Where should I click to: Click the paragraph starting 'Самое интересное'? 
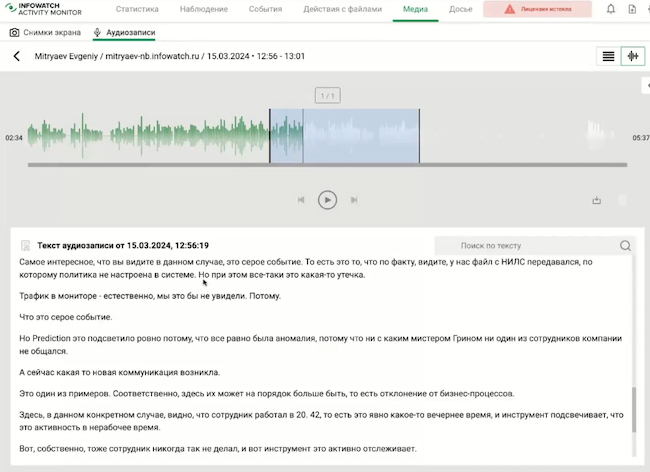click(x=306, y=268)
